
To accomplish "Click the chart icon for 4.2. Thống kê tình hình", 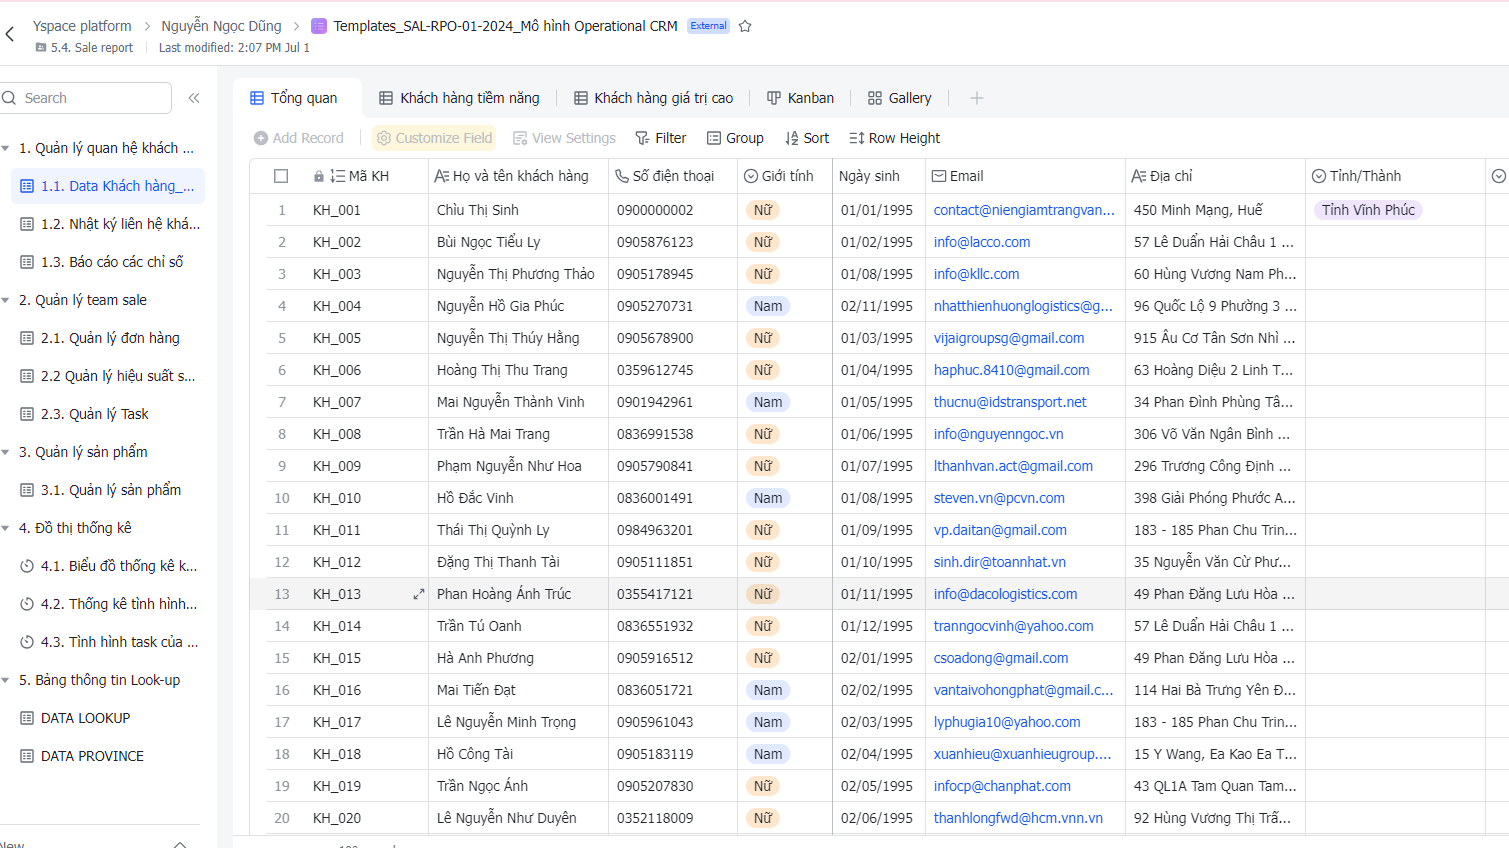I will point(27,604).
